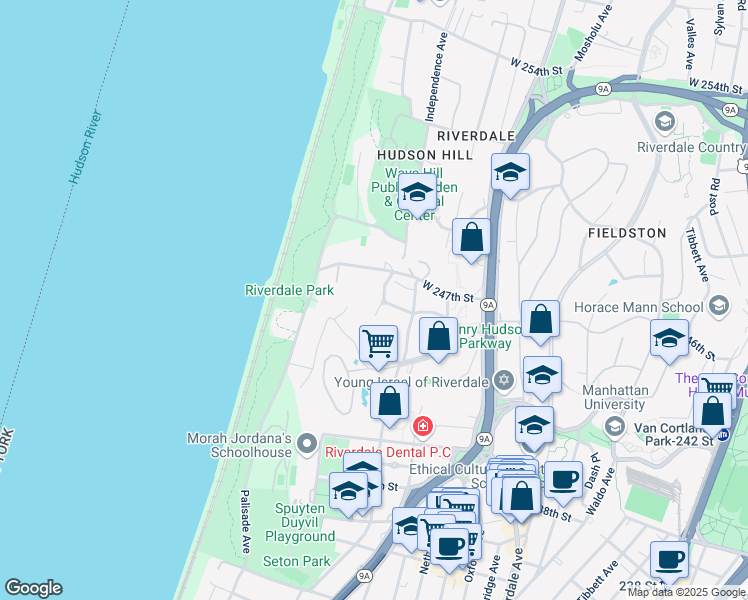
Task: Click the Google logo
Action: [x=33, y=588]
